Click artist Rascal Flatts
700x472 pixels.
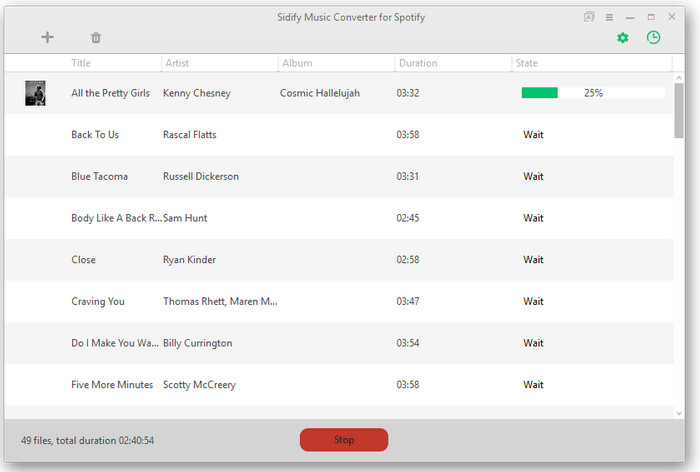pyautogui.click(x=189, y=134)
